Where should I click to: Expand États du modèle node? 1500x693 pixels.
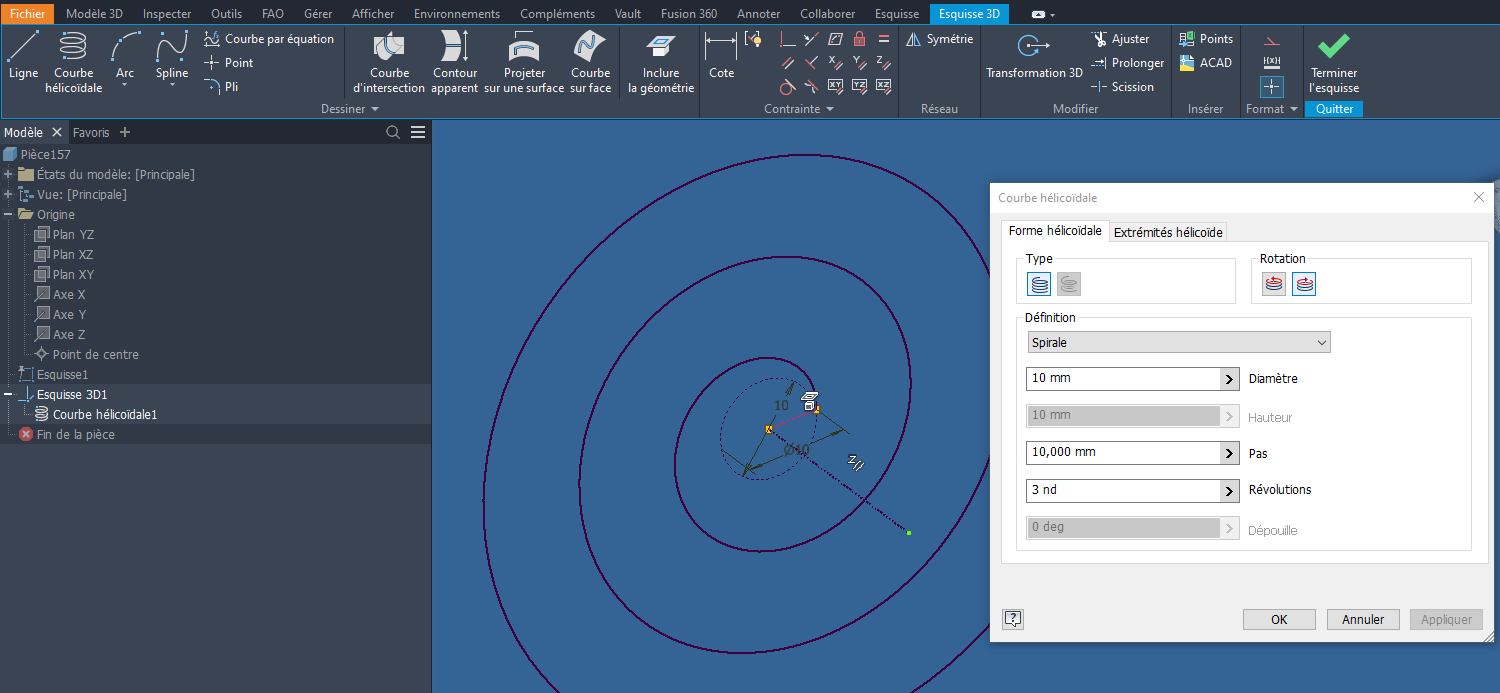pyautogui.click(x=8, y=174)
